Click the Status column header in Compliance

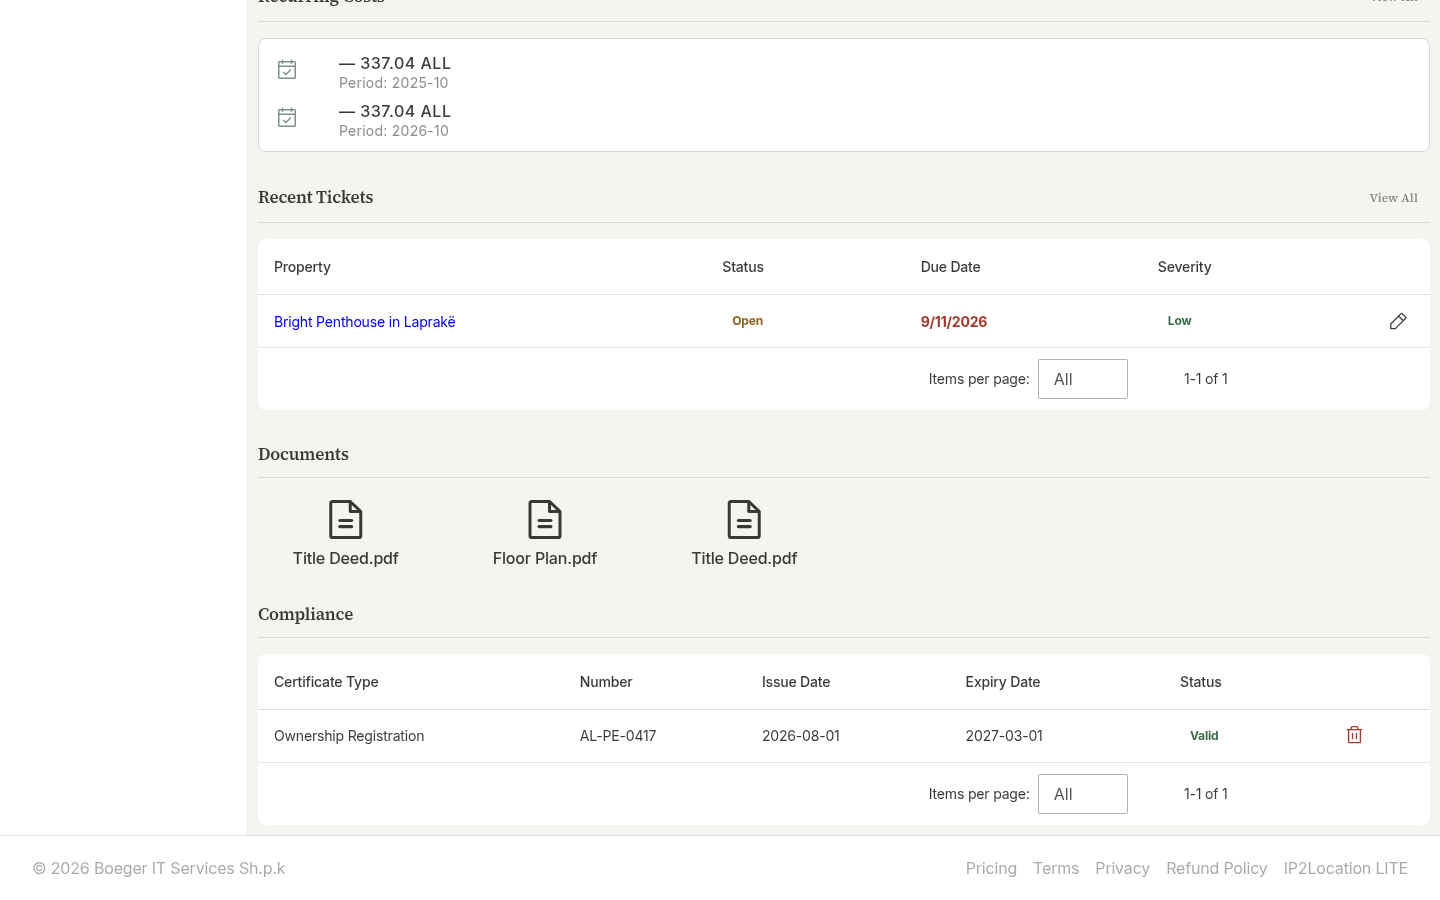coord(1201,682)
